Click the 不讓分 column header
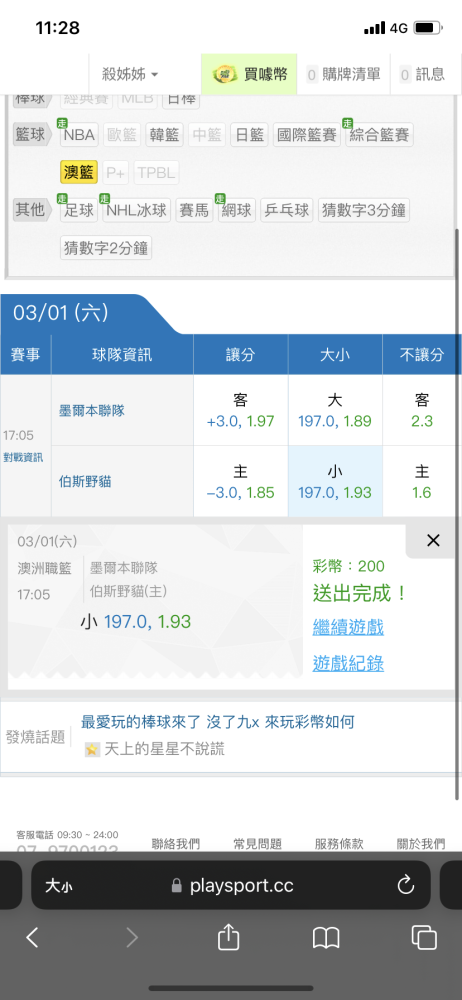 pos(422,355)
